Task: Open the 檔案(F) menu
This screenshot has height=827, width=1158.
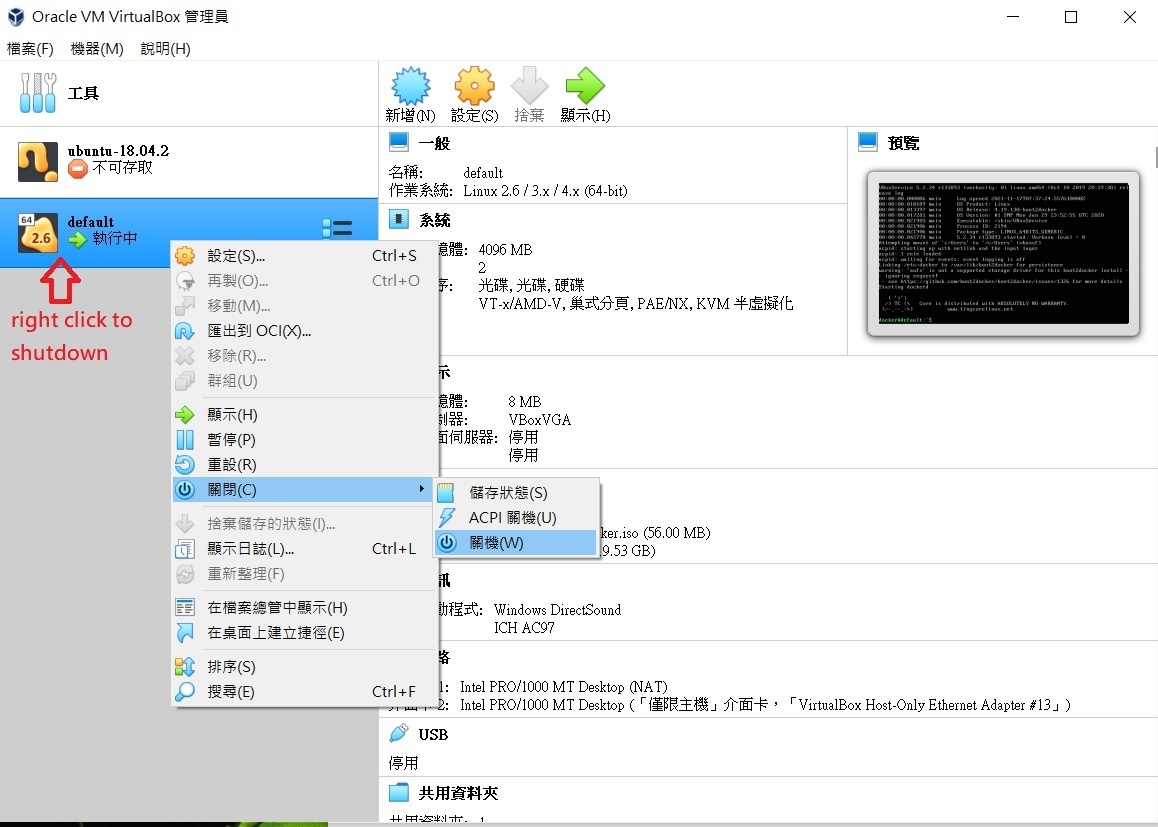Action: [30, 49]
